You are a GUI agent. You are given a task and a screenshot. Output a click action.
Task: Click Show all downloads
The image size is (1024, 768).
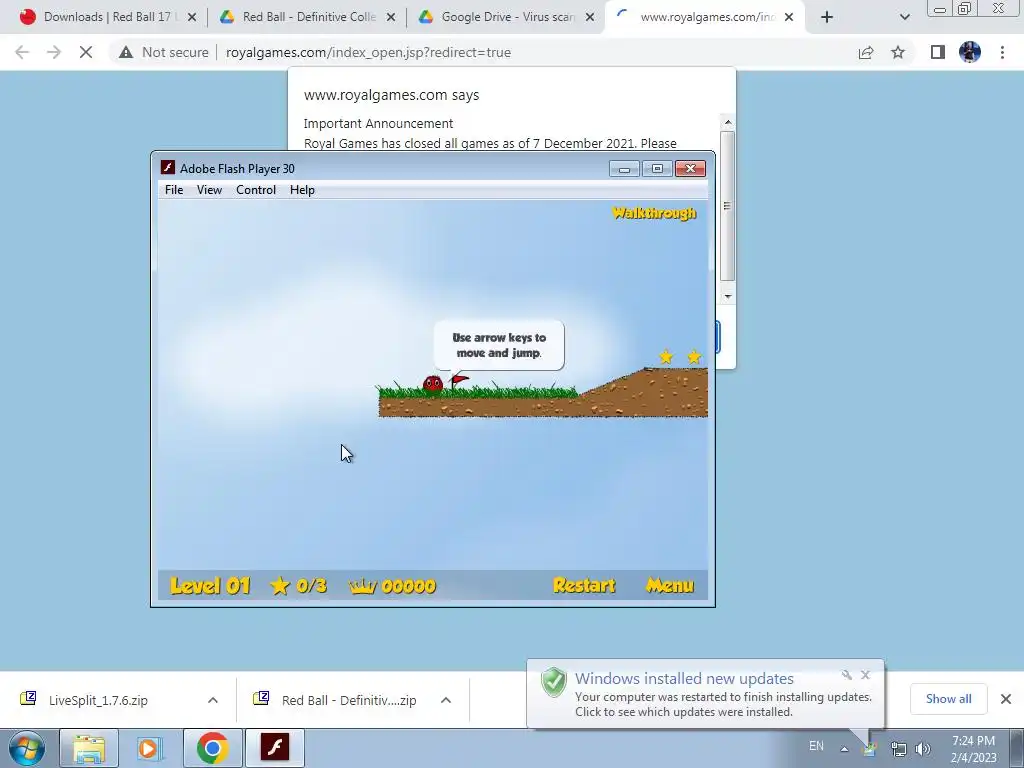(948, 699)
